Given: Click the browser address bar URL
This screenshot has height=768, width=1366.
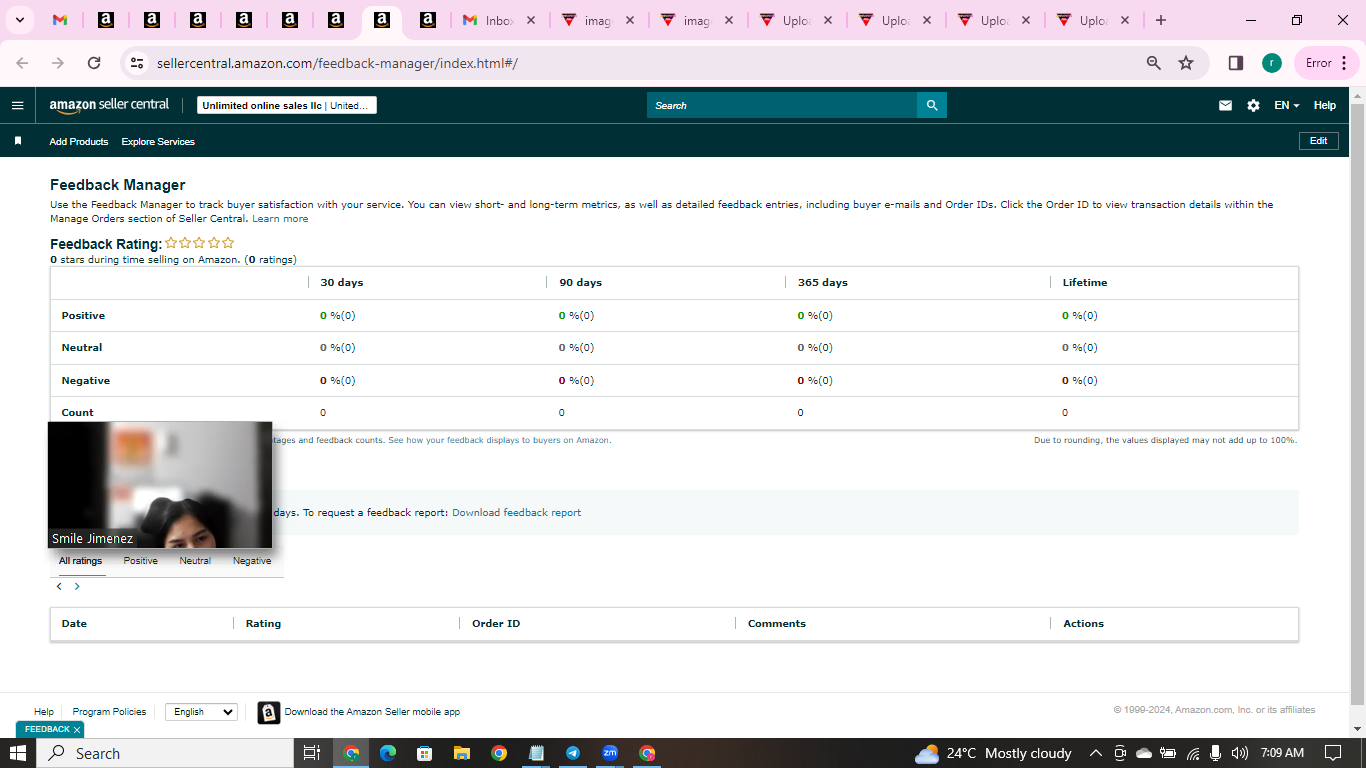Looking at the screenshot, I should pyautogui.click(x=337, y=63).
